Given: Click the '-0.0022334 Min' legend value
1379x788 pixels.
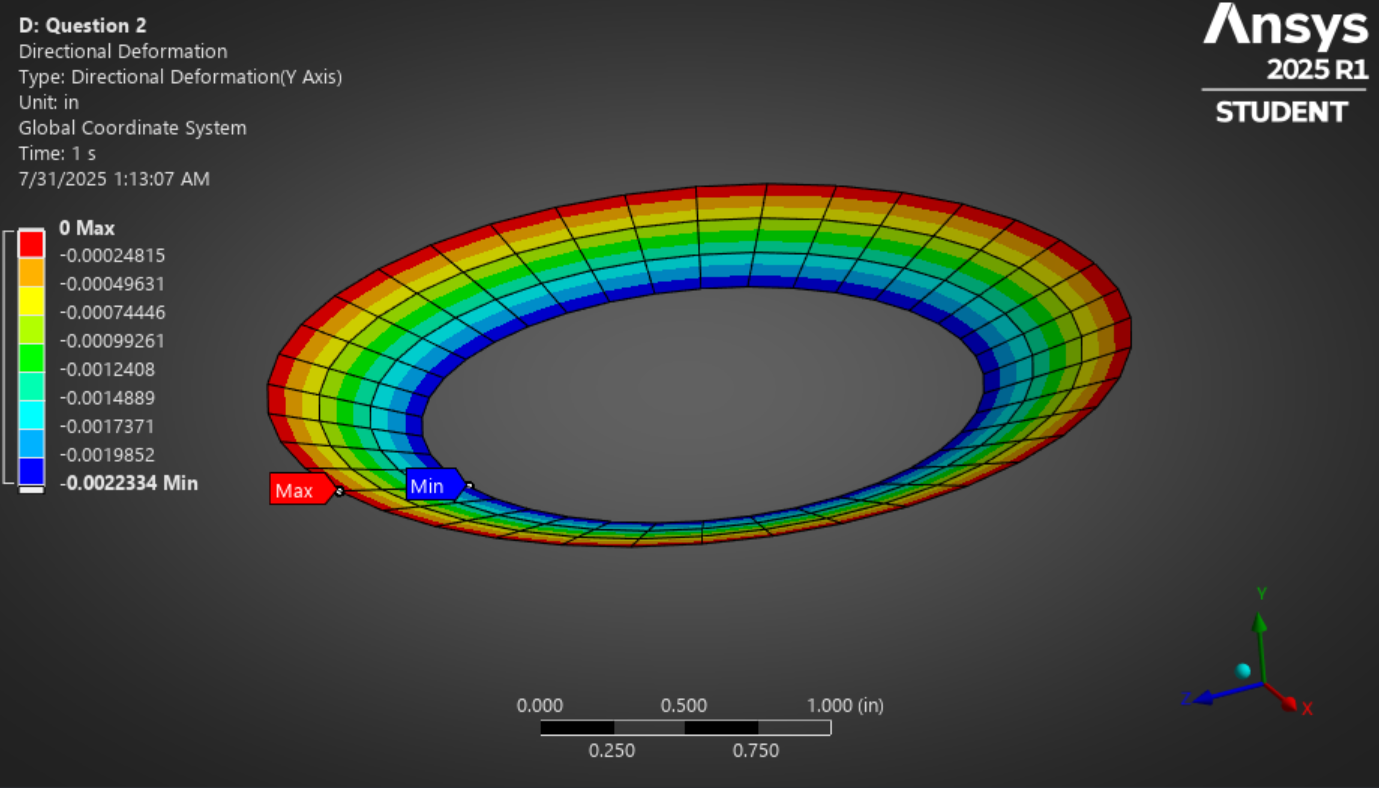Looking at the screenshot, I should coord(129,483).
